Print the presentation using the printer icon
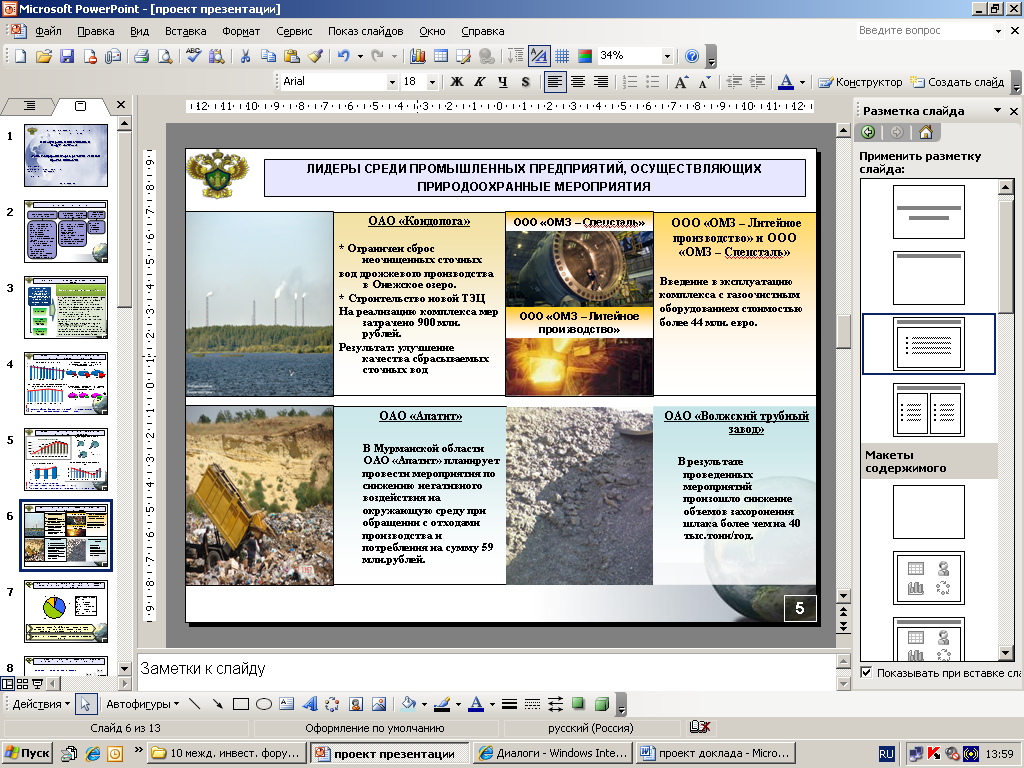 pos(142,56)
